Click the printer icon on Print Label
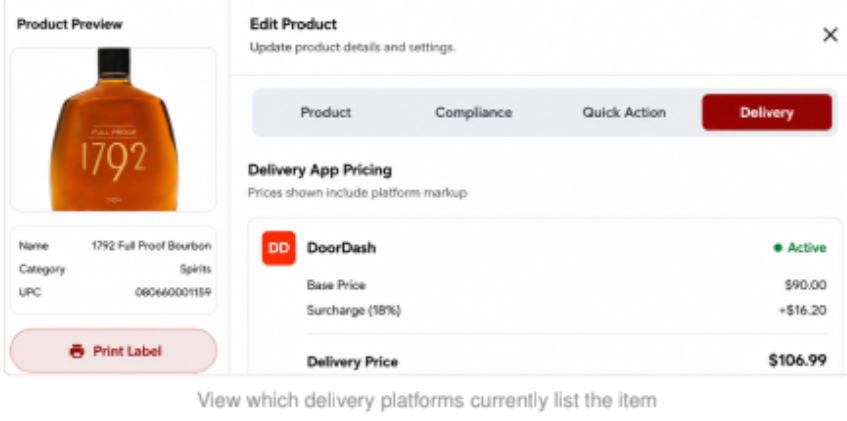Image resolution: width=847 pixels, height=421 pixels. point(77,351)
